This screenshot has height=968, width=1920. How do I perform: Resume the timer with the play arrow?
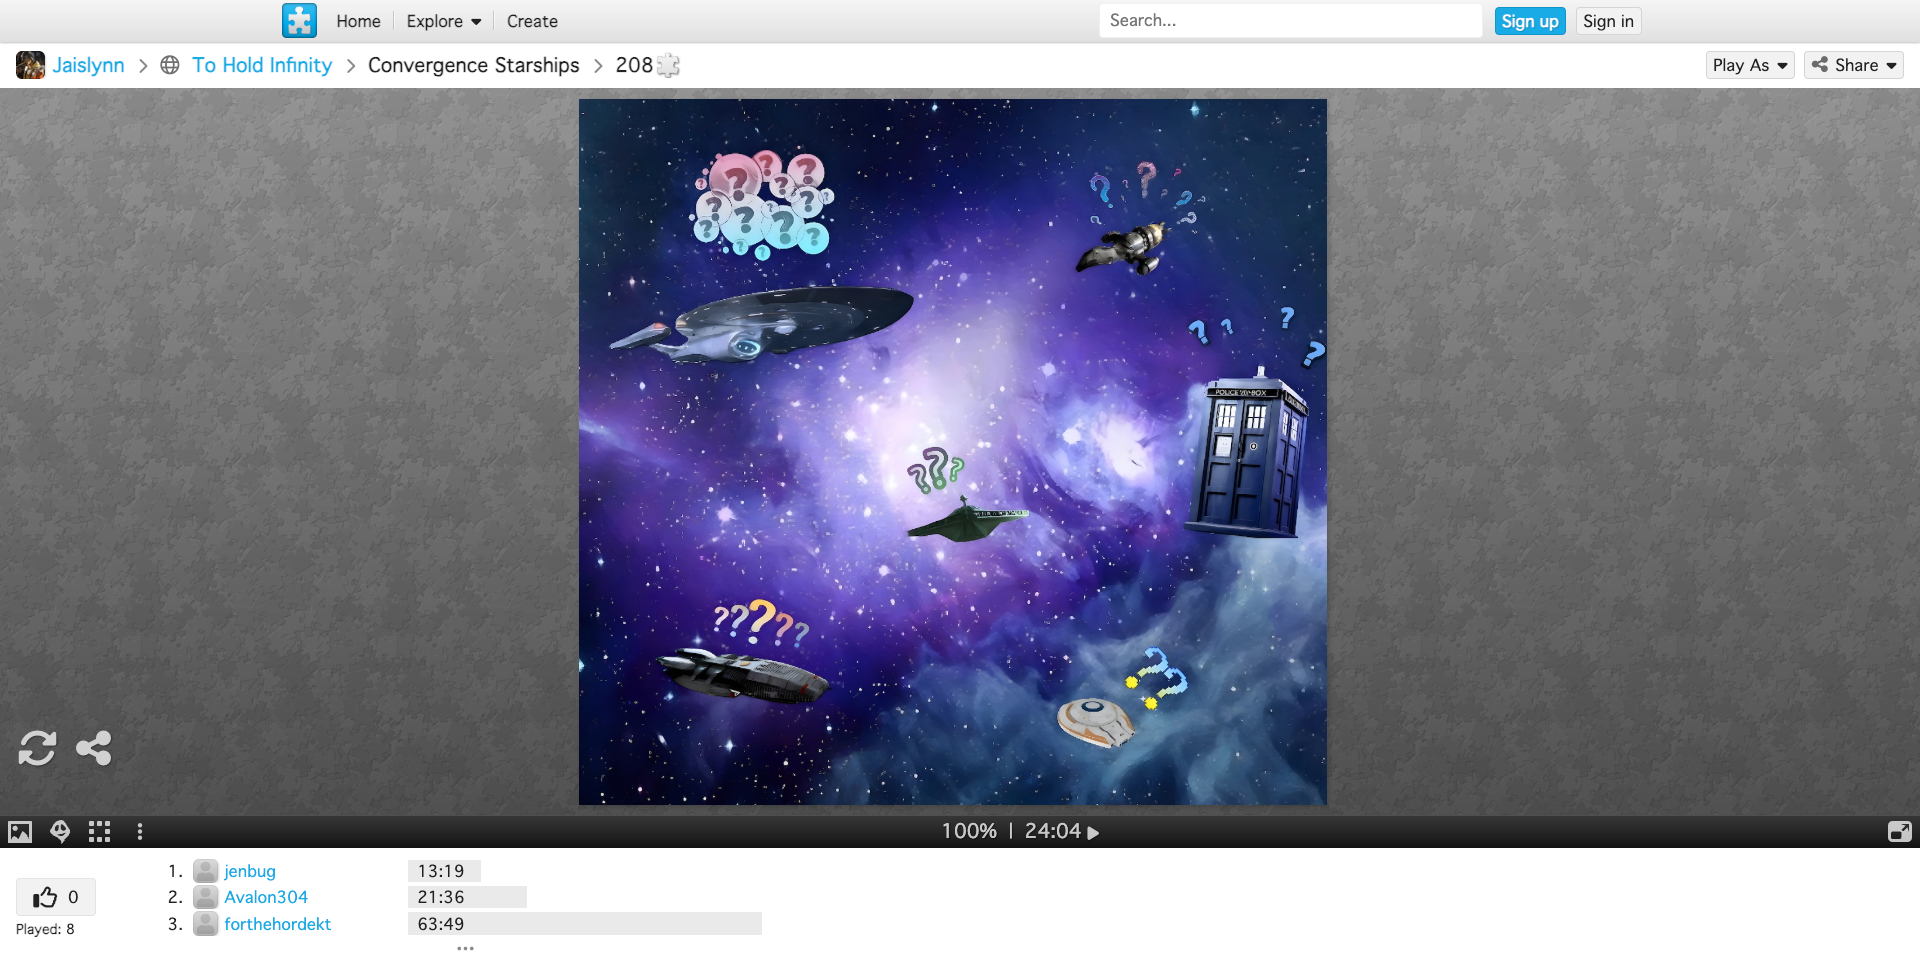click(1093, 832)
